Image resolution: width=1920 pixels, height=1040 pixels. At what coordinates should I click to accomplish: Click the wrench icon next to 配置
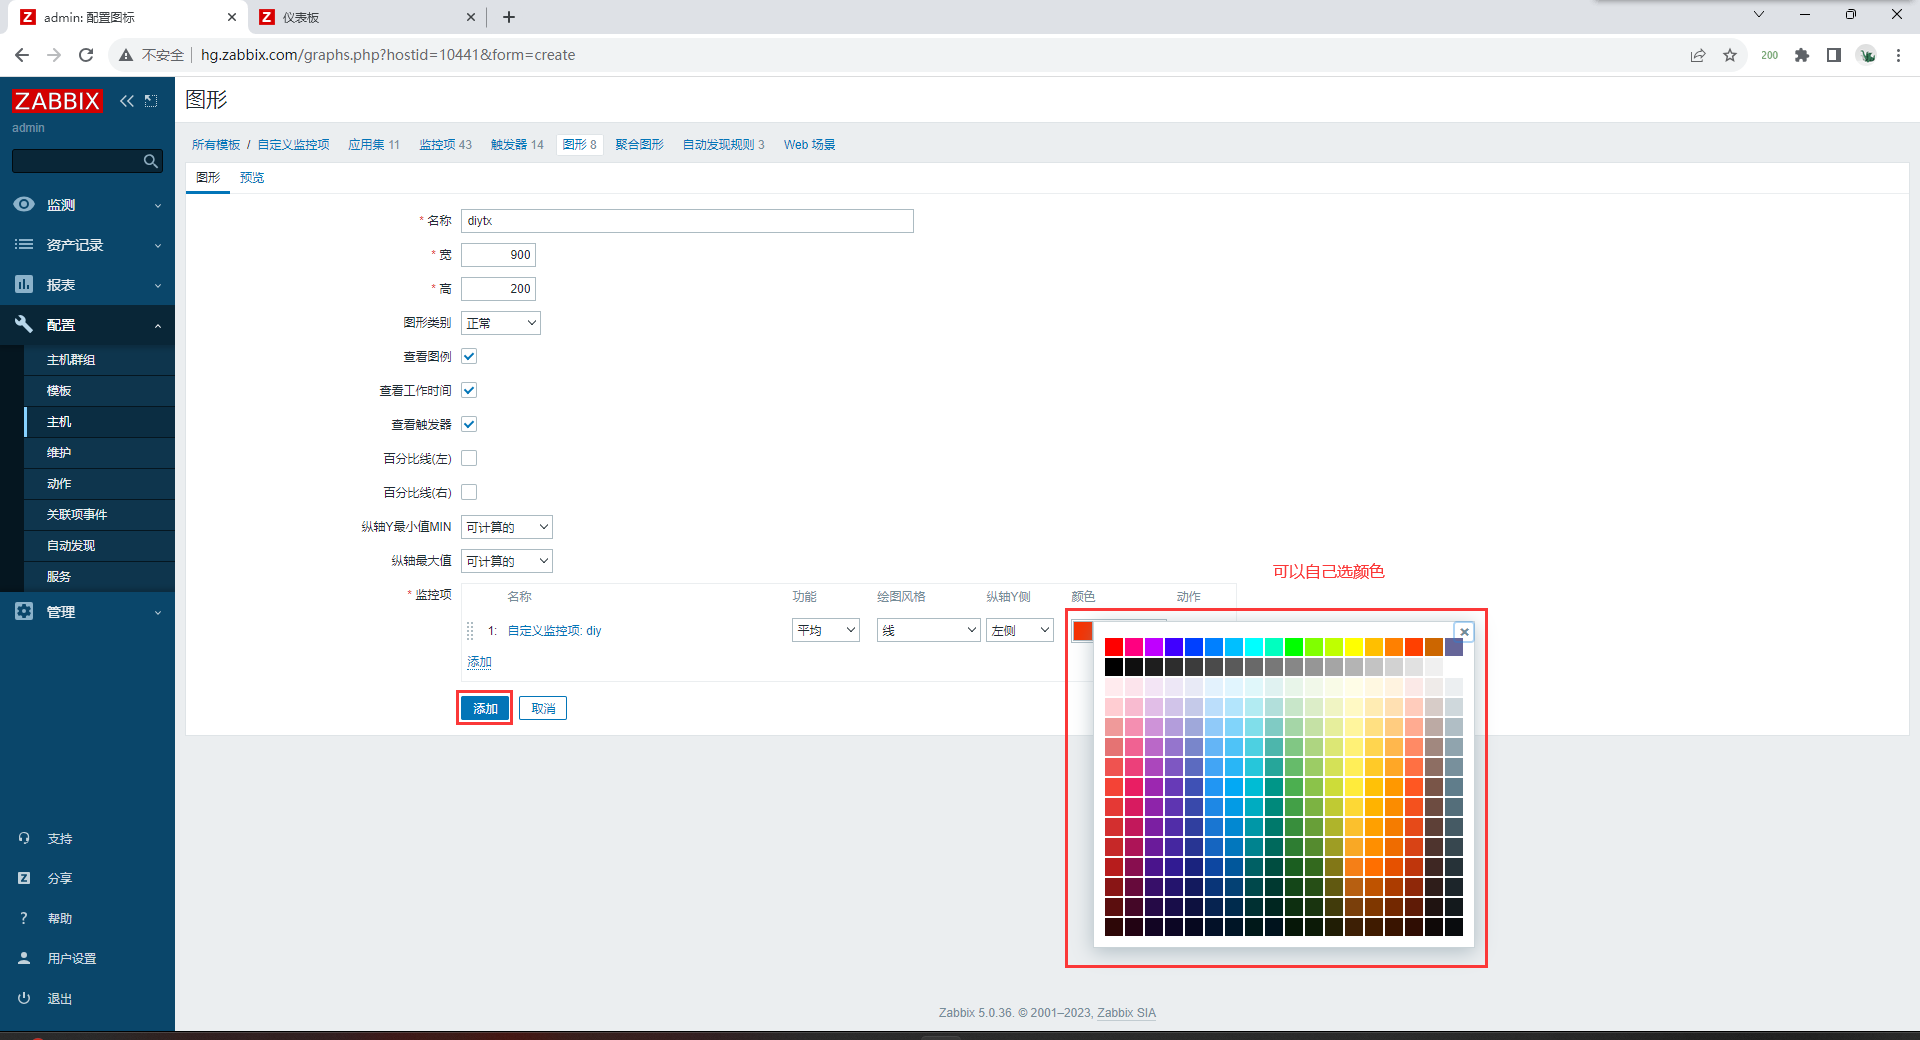[x=24, y=324]
